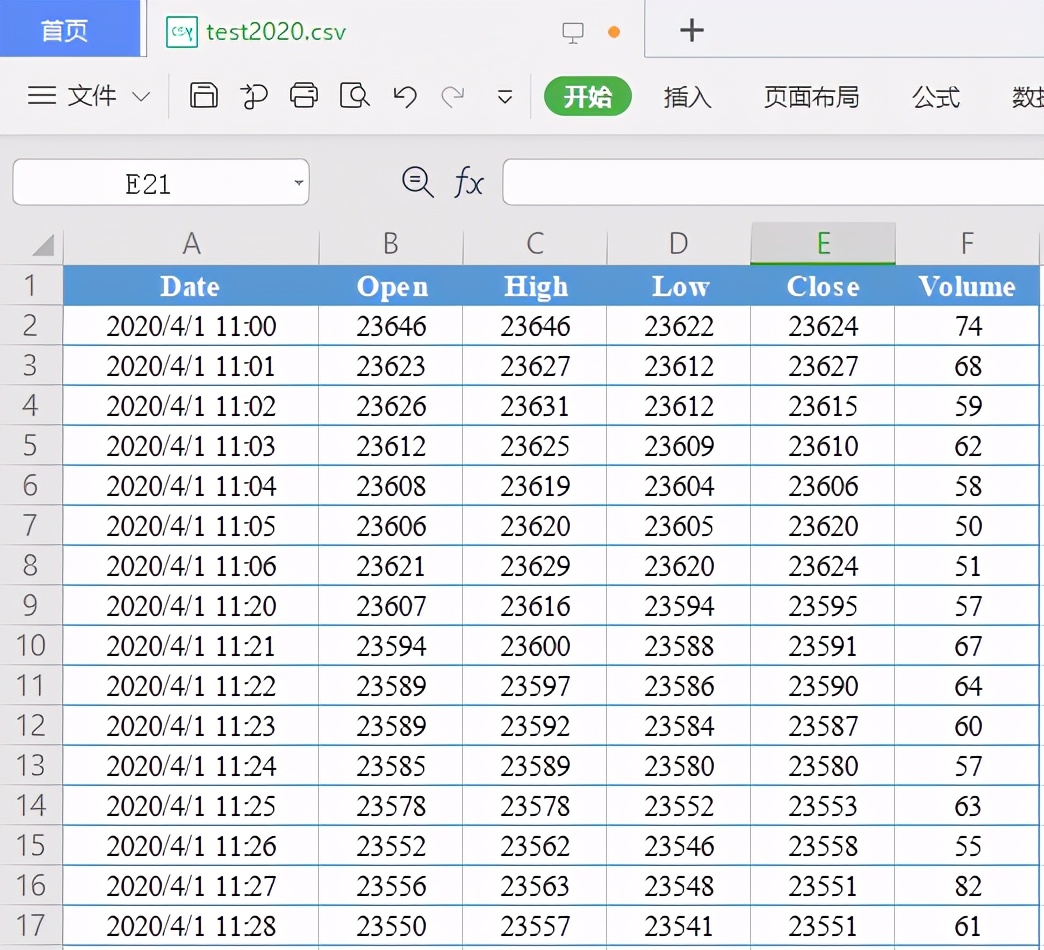Select the Volume column header F

(x=966, y=242)
